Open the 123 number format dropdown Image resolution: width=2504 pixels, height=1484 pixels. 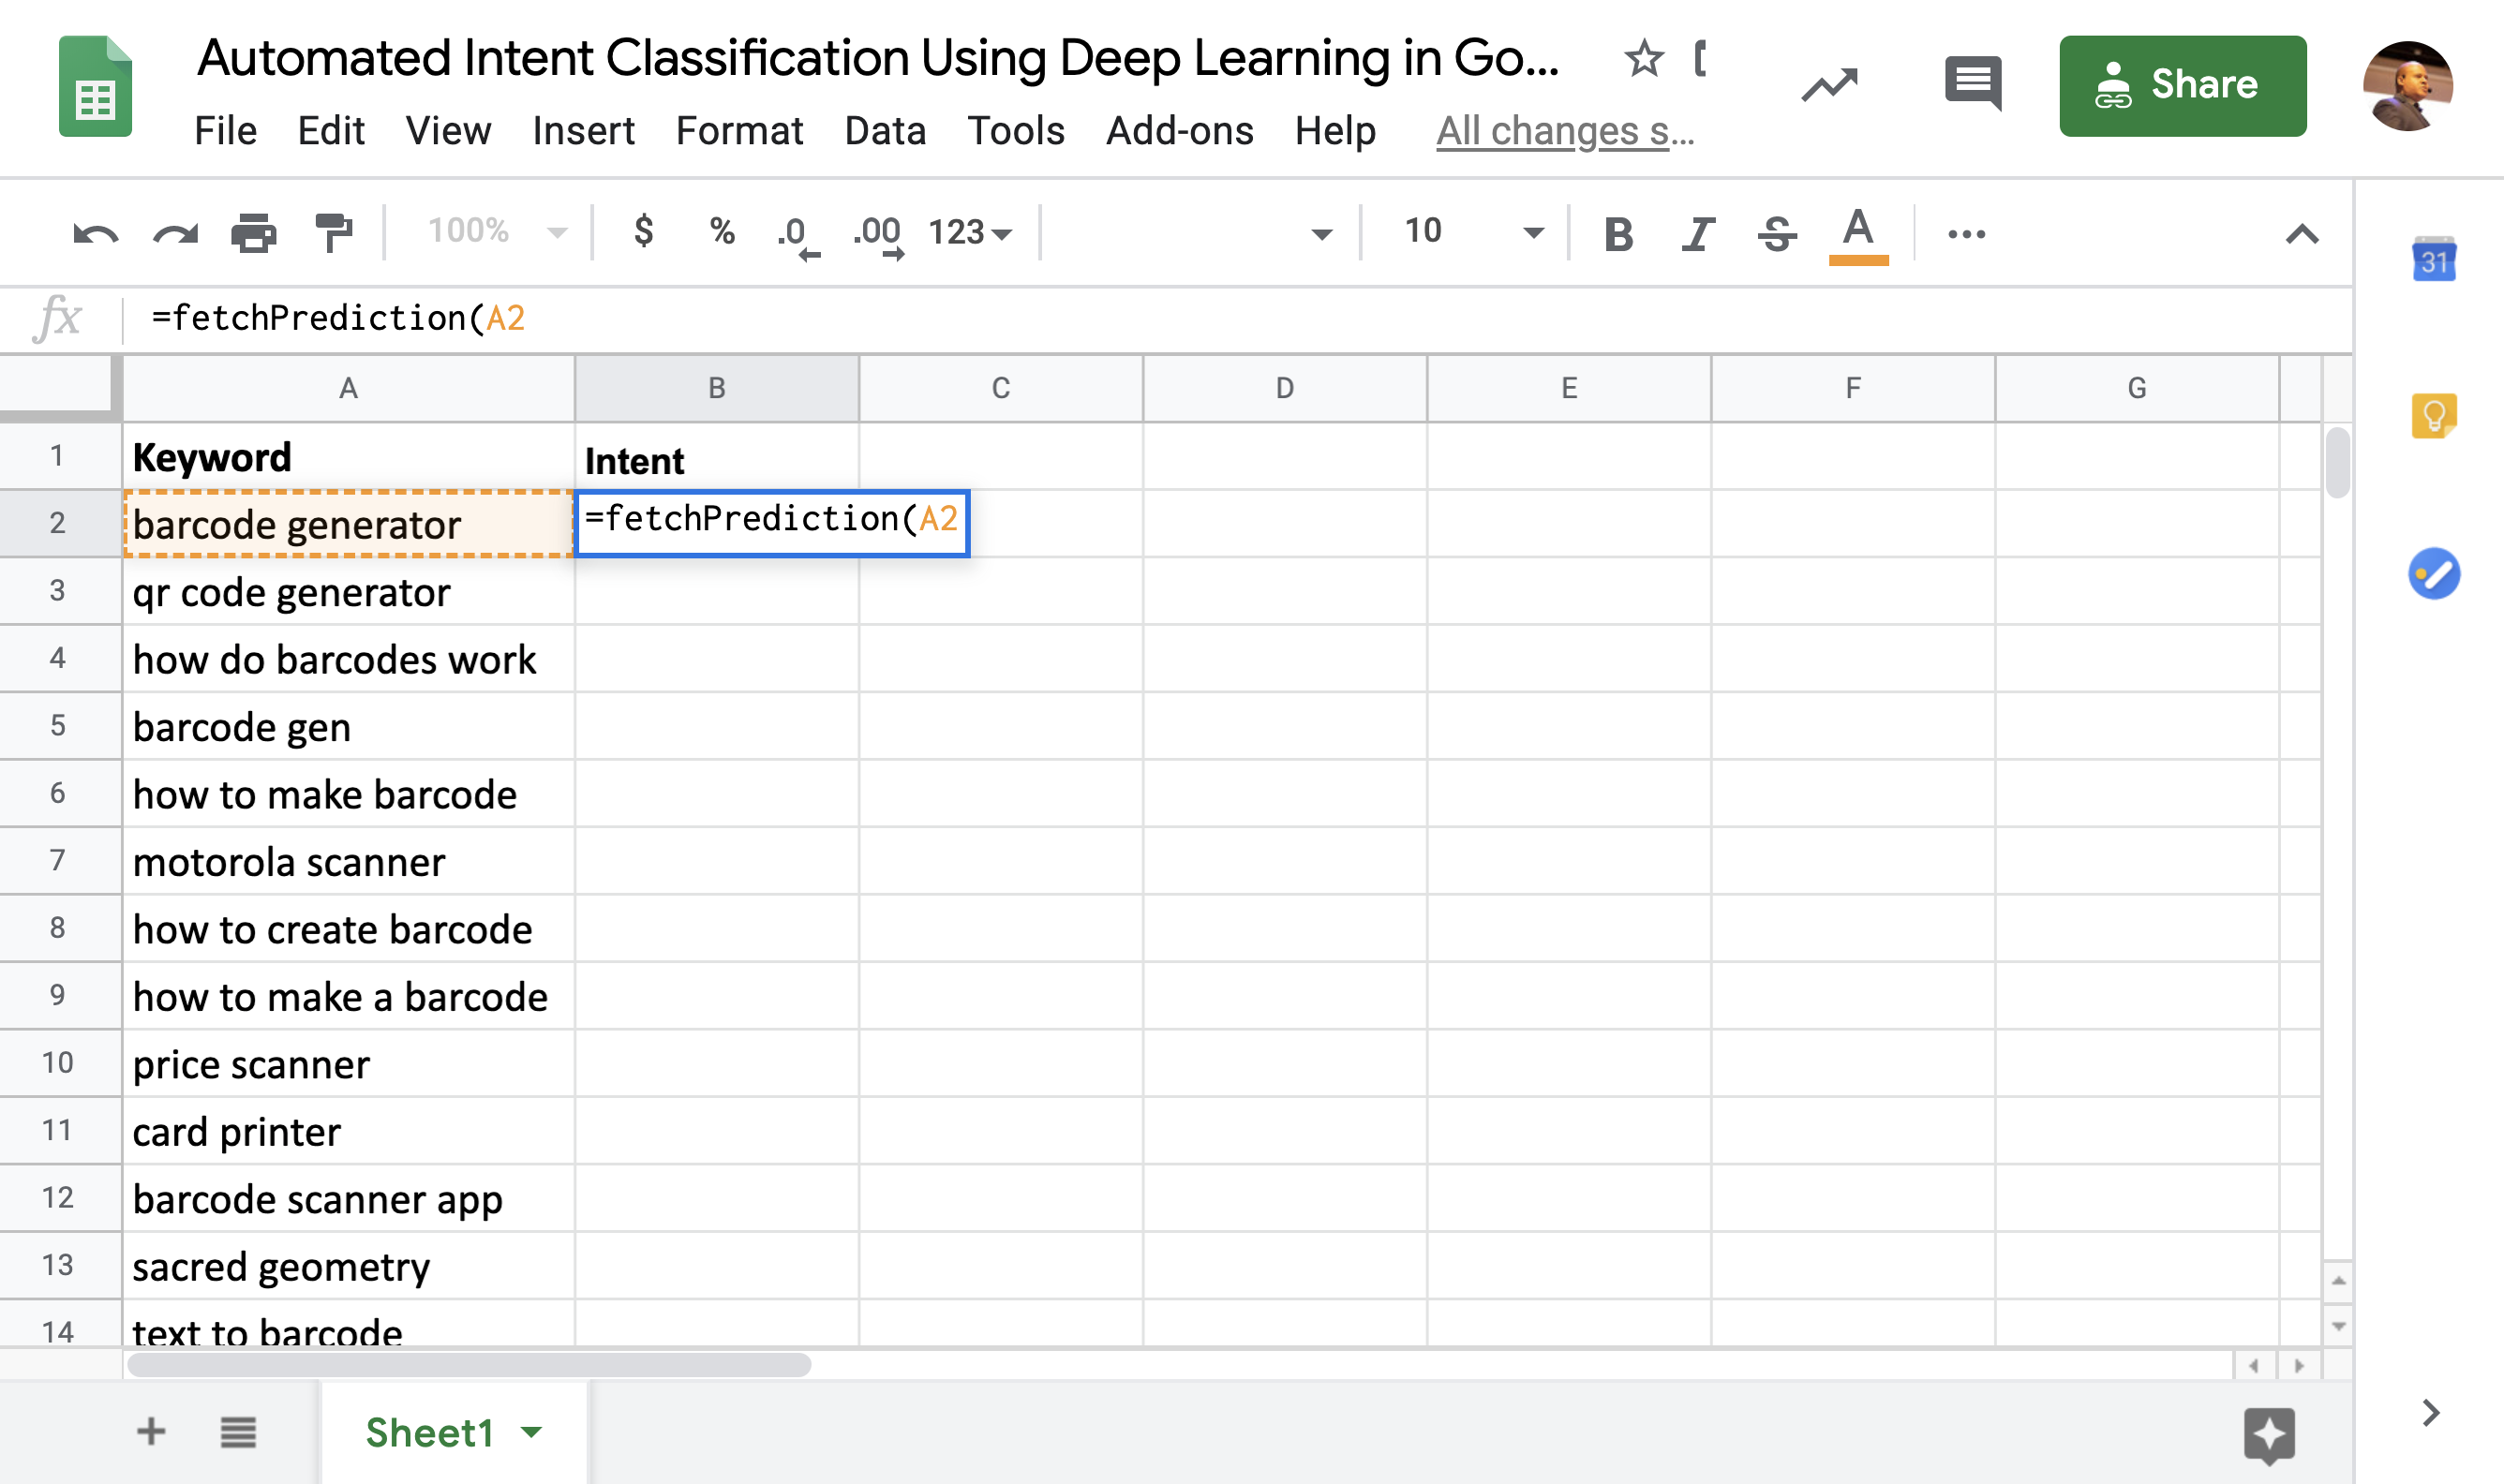(x=969, y=232)
